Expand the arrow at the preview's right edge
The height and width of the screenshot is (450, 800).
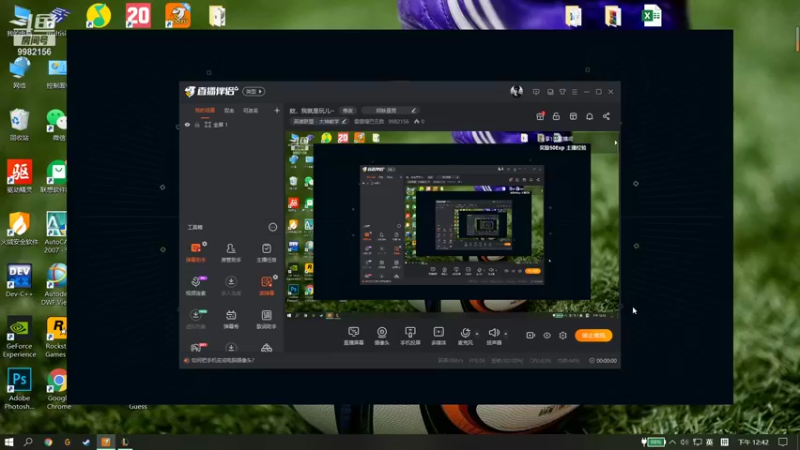pos(616,143)
